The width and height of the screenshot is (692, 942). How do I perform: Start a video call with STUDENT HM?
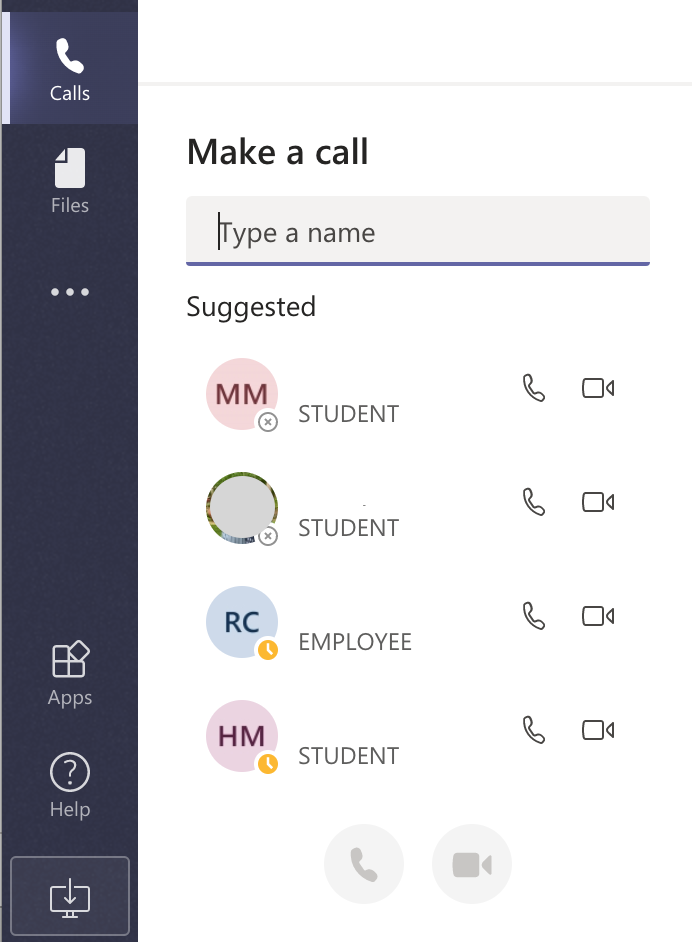[597, 730]
